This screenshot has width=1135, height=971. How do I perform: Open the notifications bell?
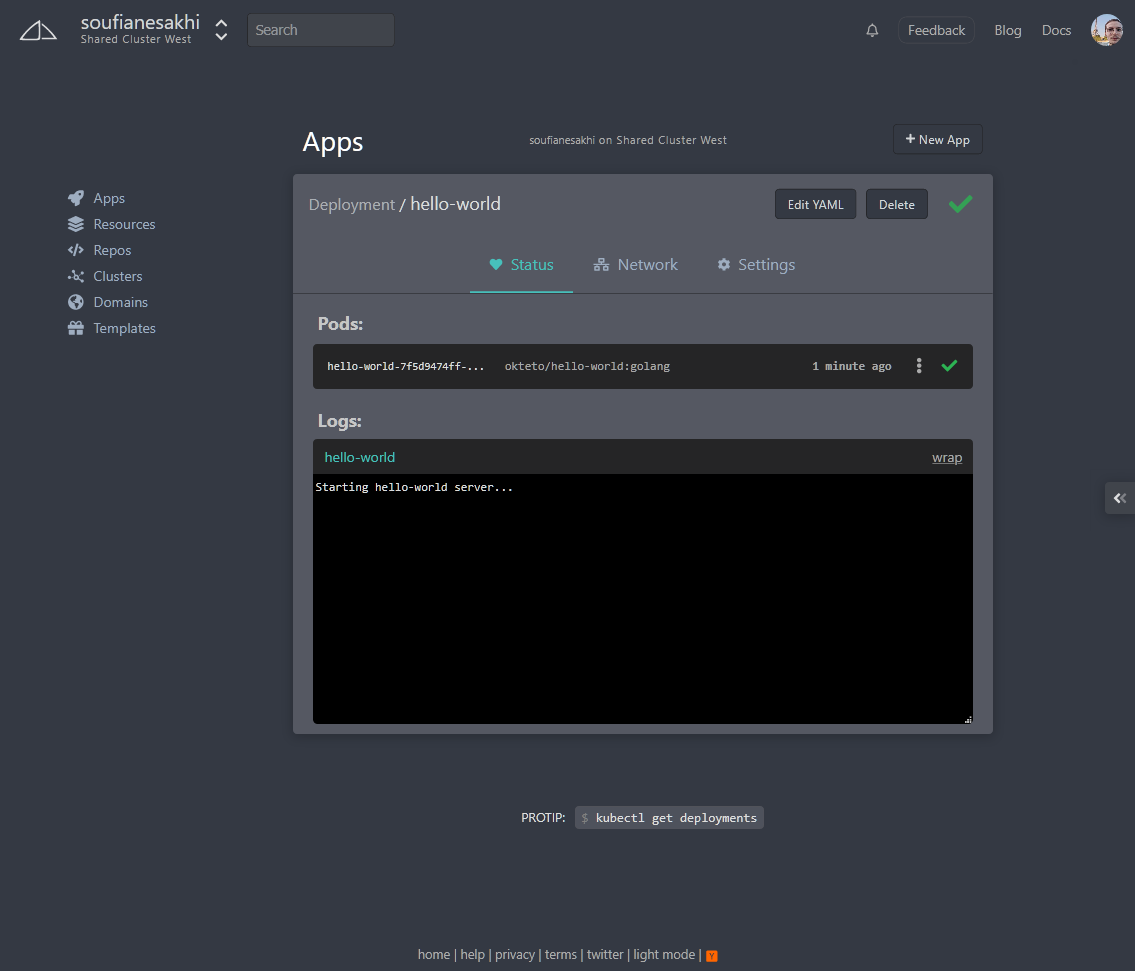872,30
